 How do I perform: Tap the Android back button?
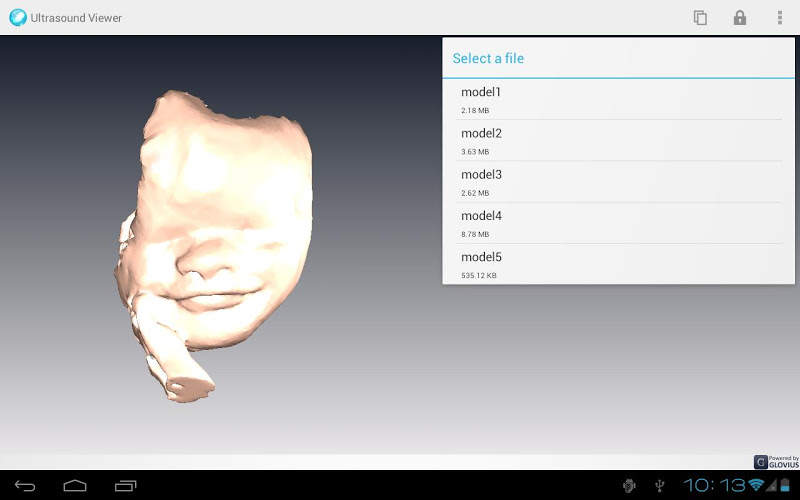click(x=24, y=486)
